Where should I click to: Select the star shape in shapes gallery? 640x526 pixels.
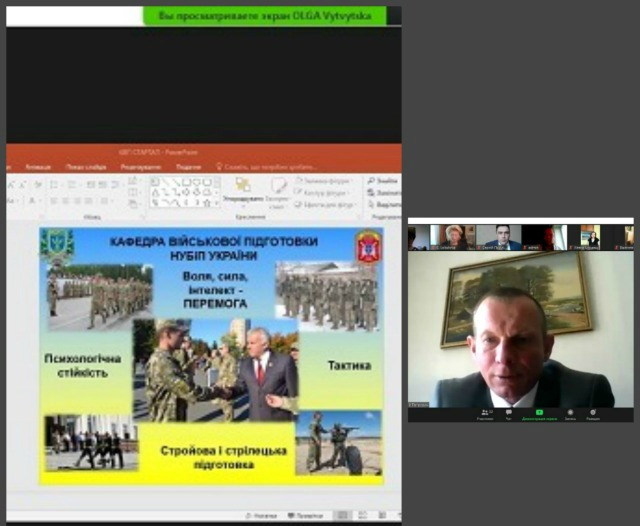click(x=207, y=202)
